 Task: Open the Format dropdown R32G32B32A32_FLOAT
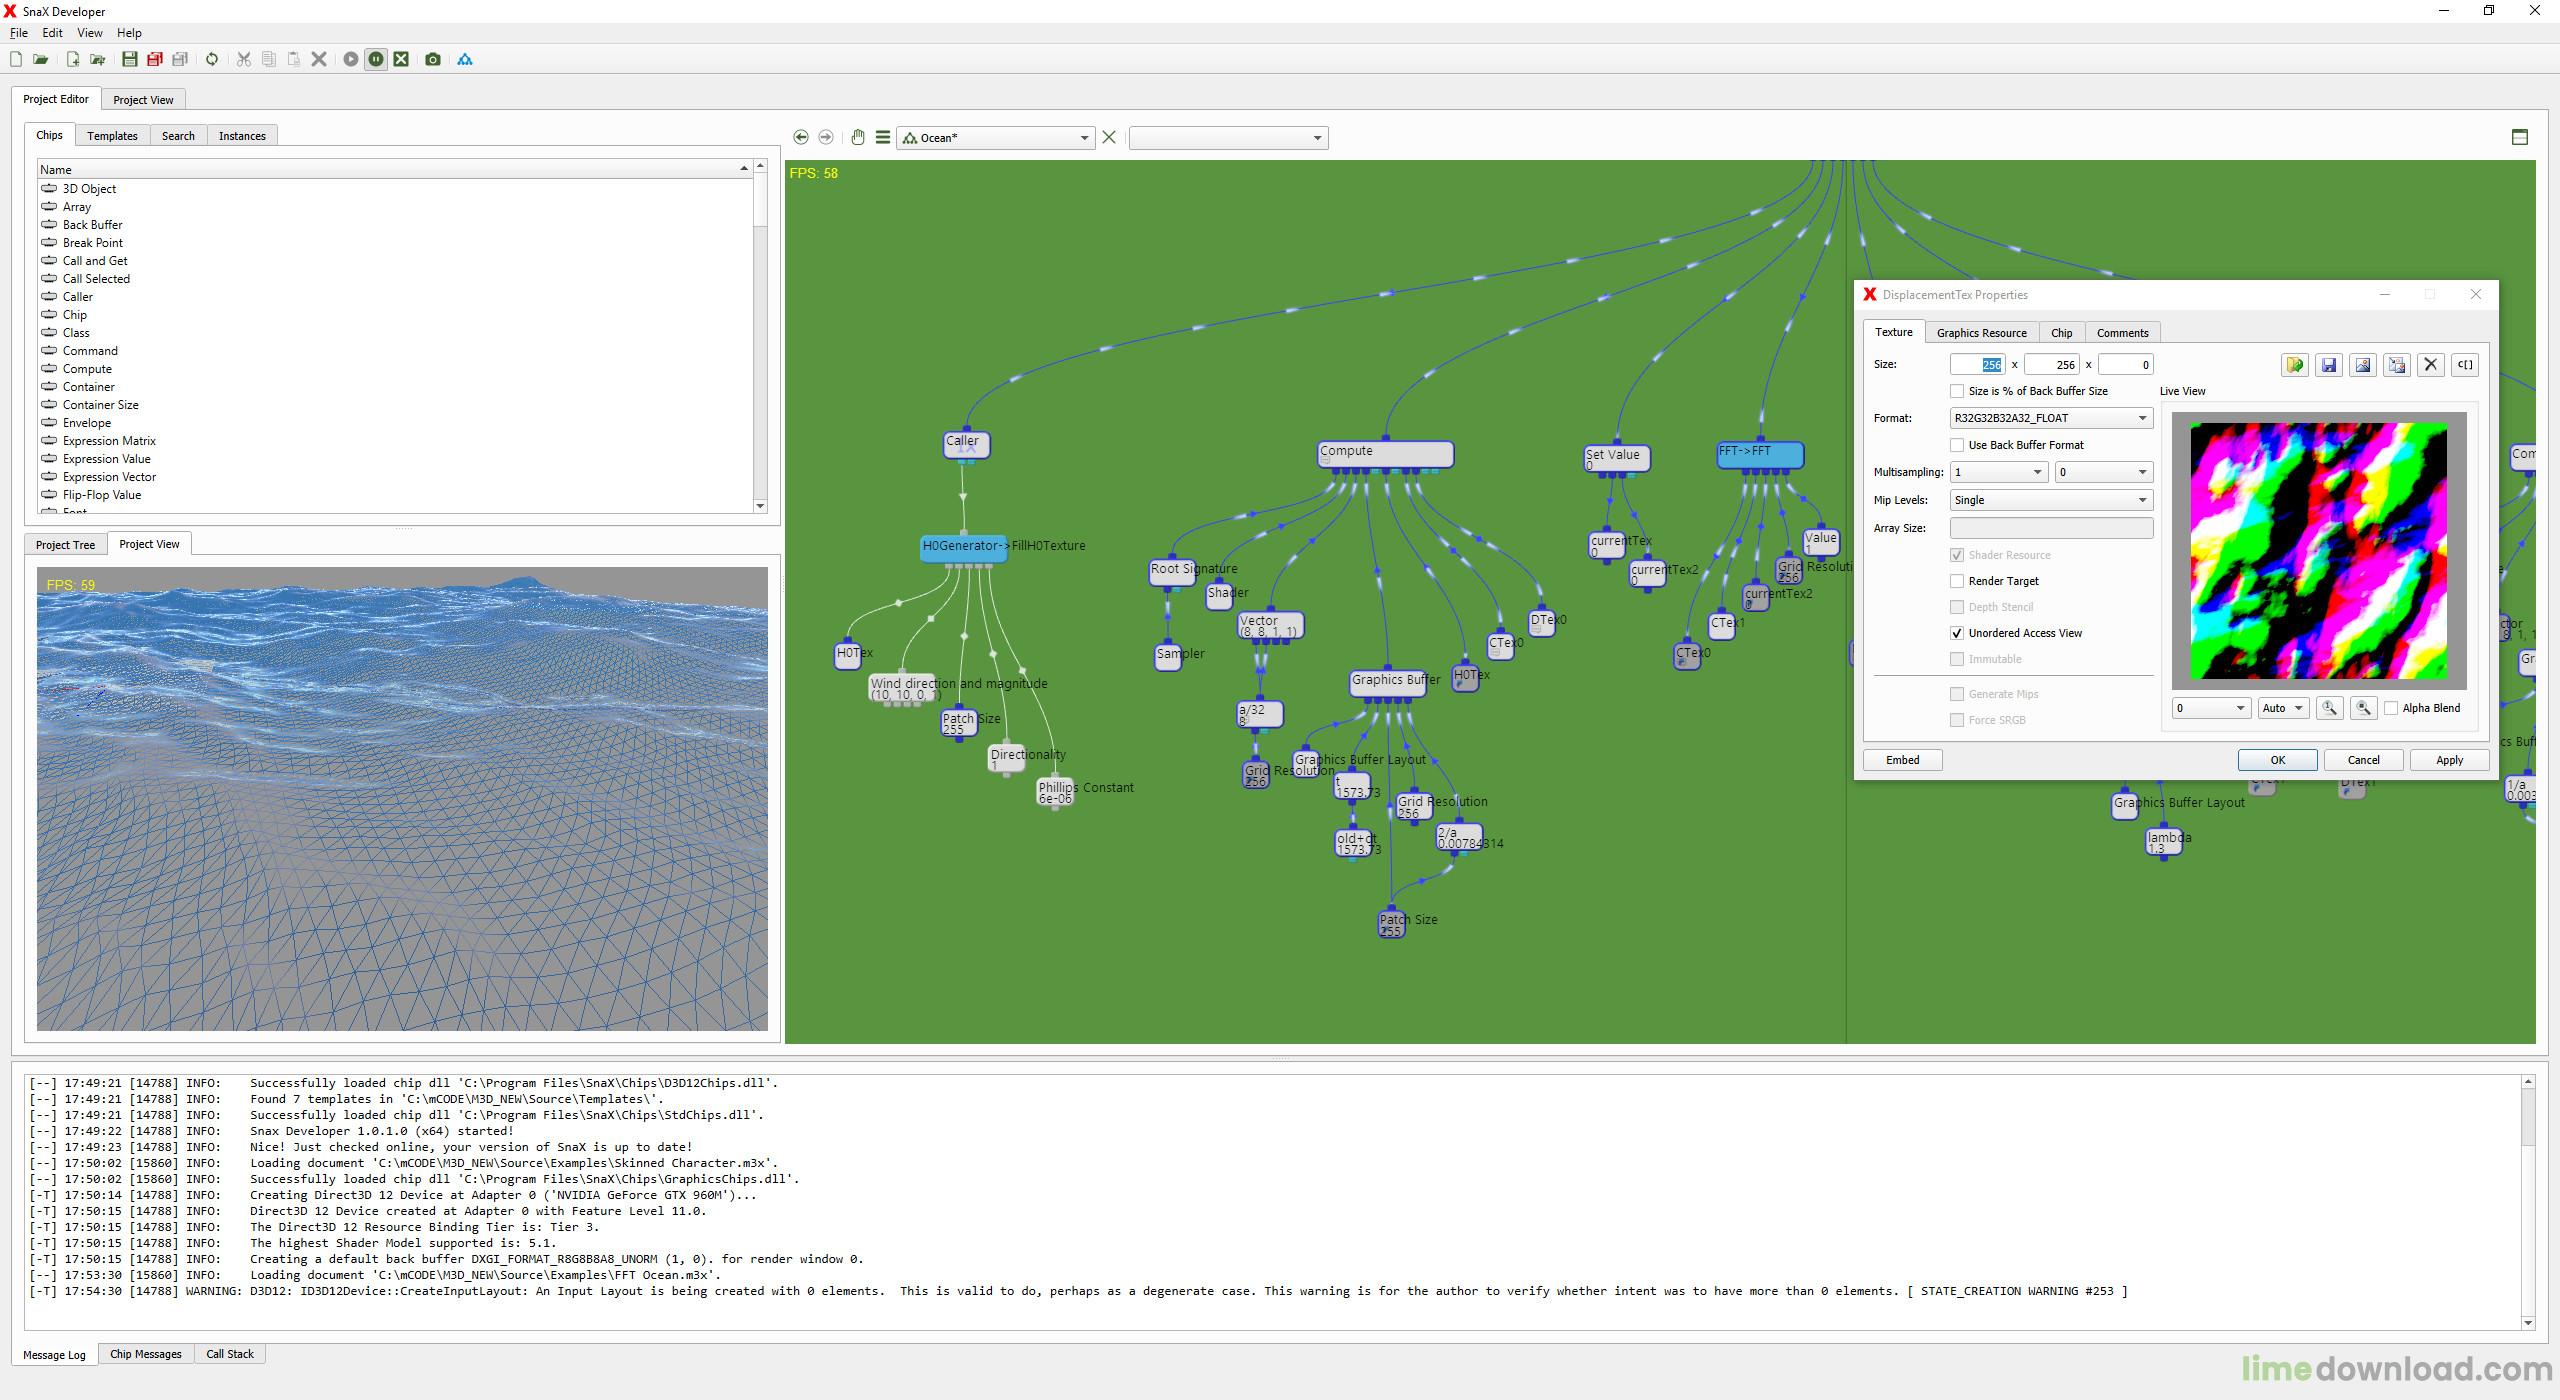[2051, 418]
